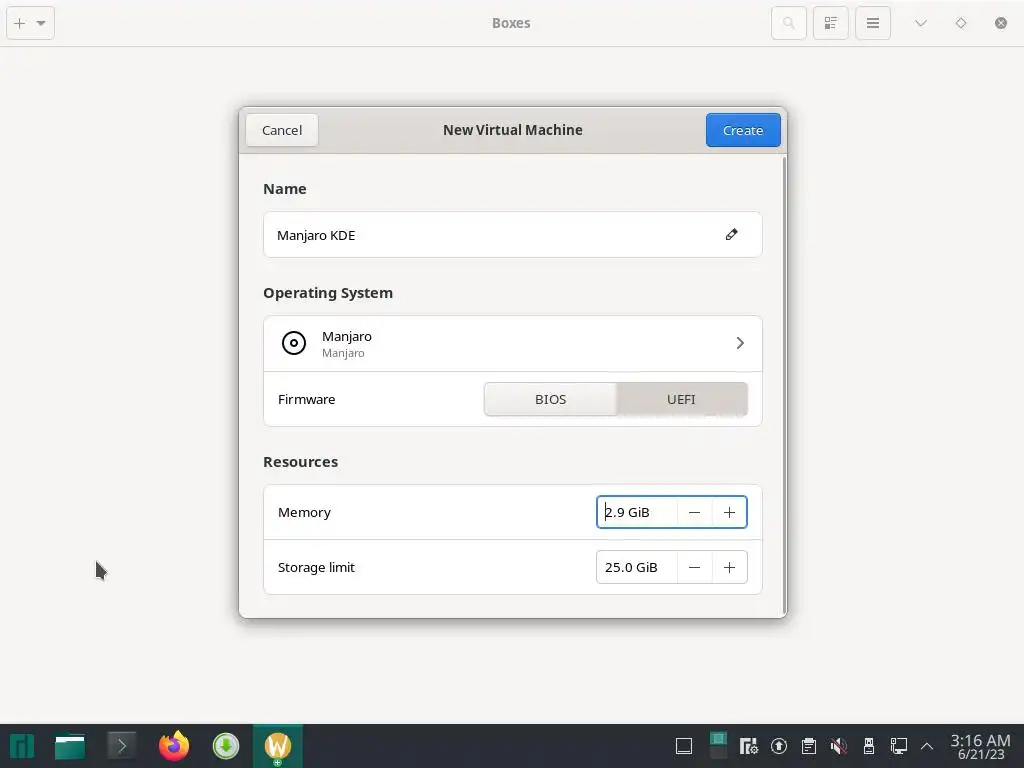The height and width of the screenshot is (768, 1024).
Task: Click the network connection tray icon
Action: tap(899, 746)
